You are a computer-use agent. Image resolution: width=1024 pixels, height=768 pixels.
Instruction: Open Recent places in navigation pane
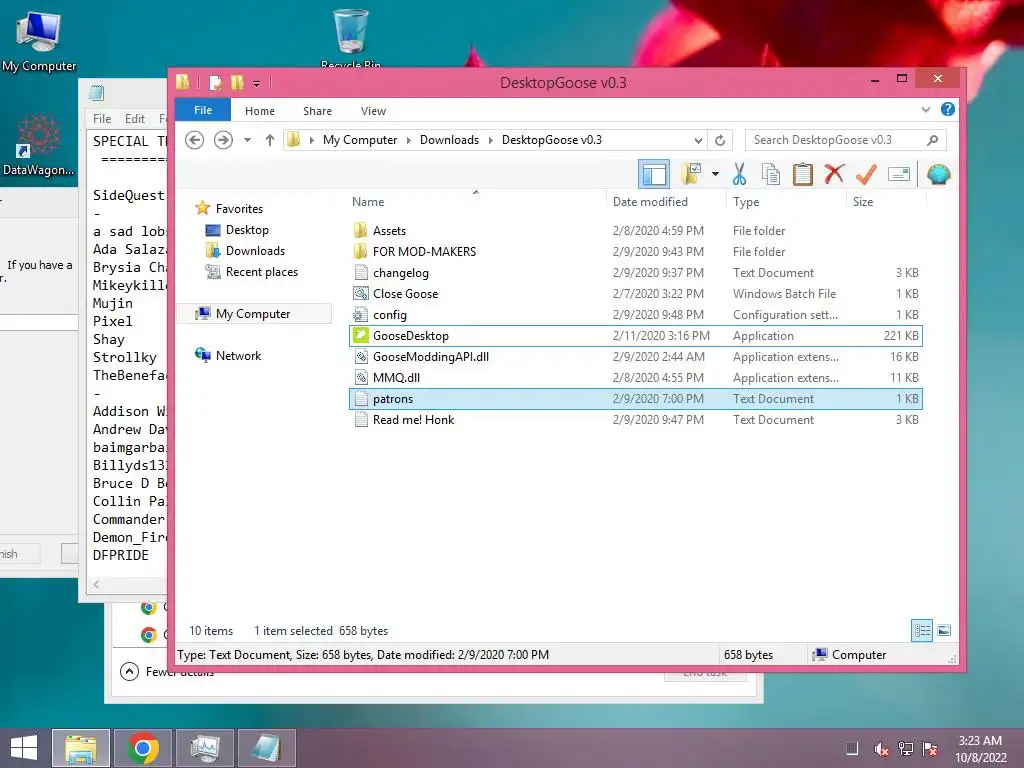pyautogui.click(x=252, y=272)
